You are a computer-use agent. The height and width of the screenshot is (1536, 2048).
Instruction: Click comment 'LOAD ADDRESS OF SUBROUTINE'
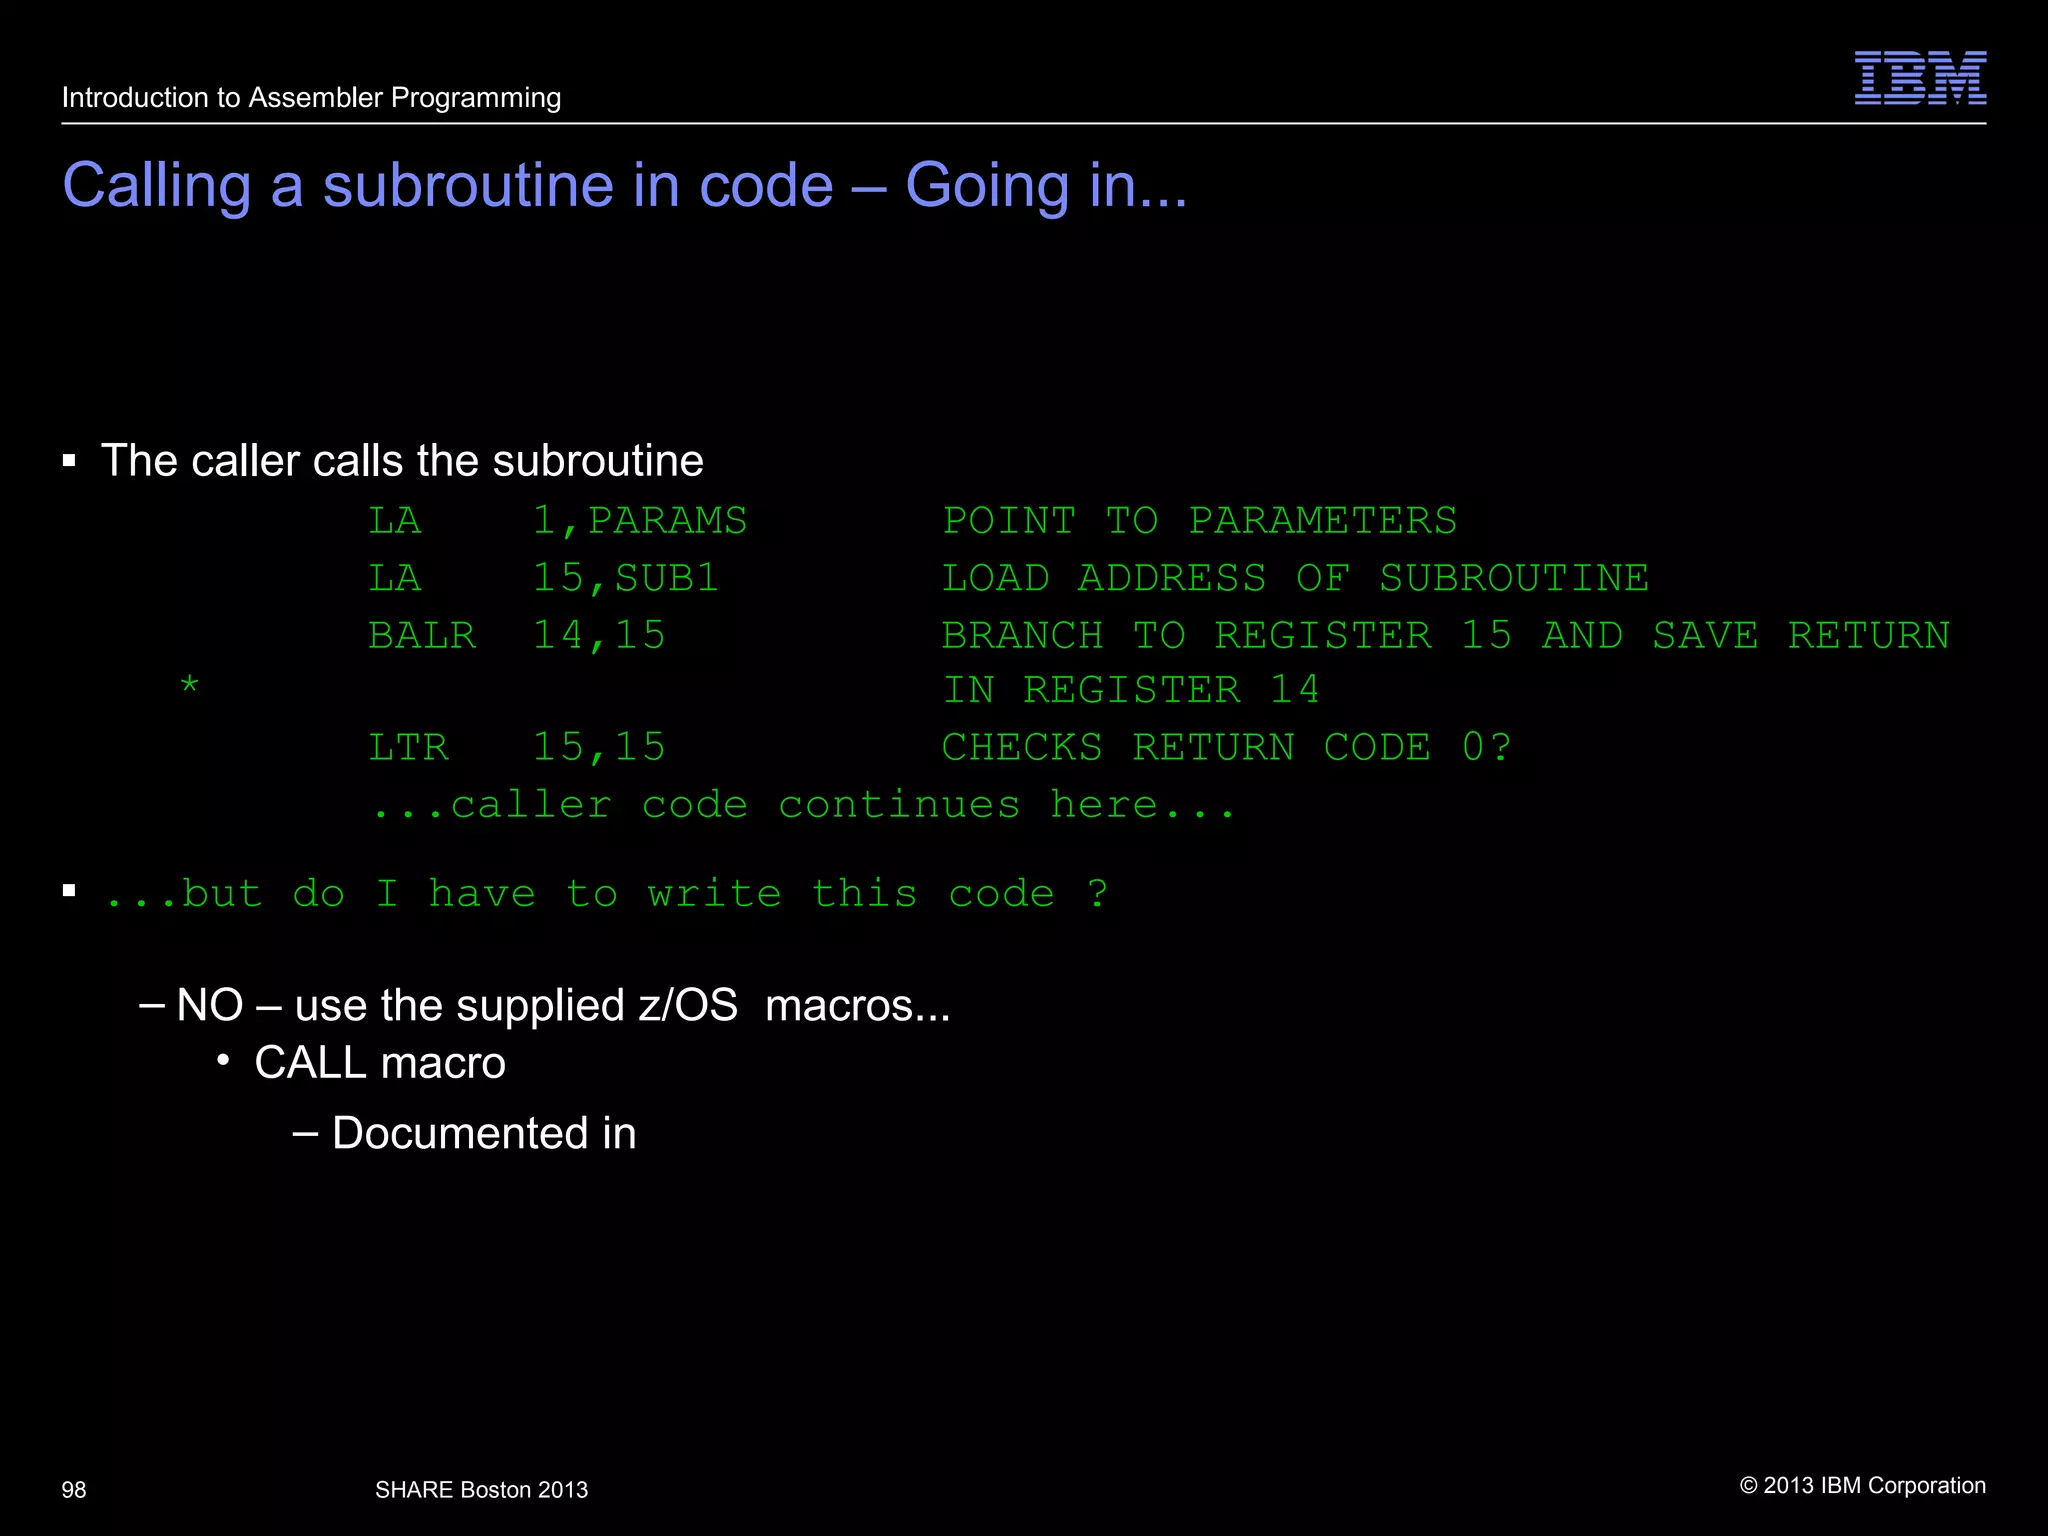click(1295, 579)
